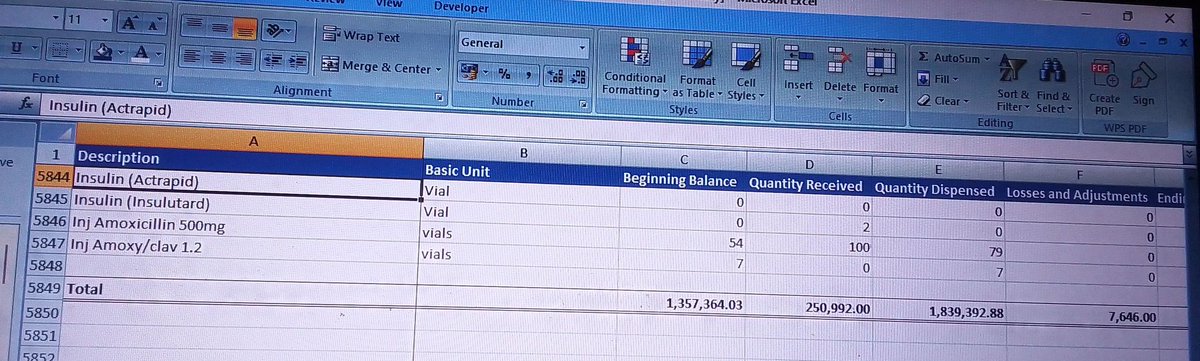The image size is (1200, 361).
Task: Switch to Developer tab
Action: click(x=462, y=7)
